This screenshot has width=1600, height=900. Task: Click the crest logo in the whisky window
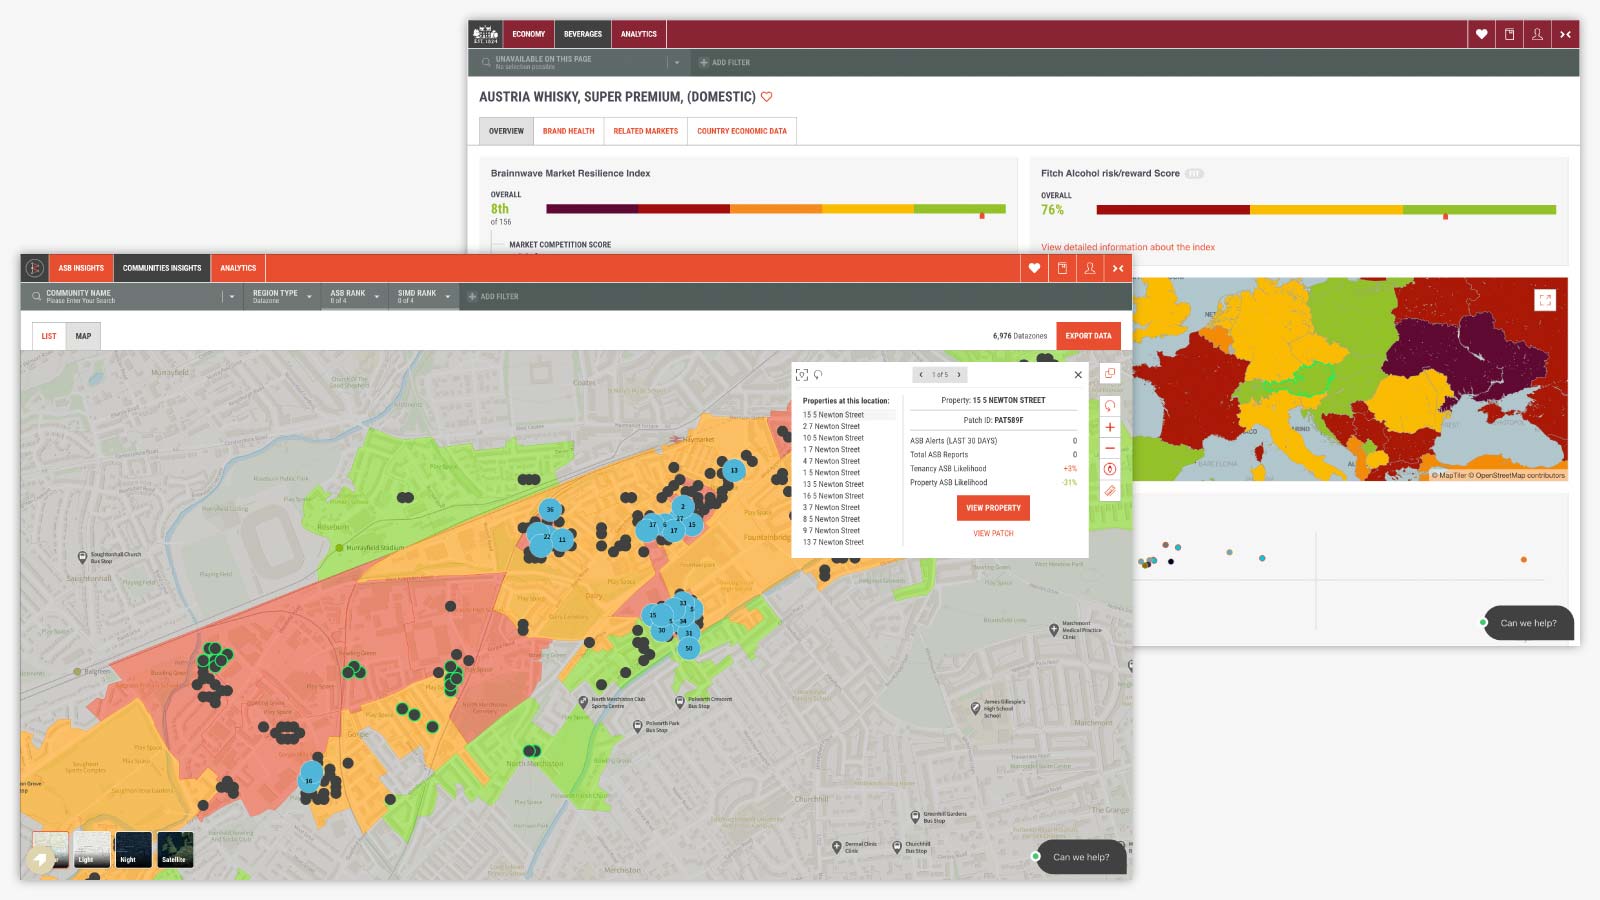click(485, 34)
